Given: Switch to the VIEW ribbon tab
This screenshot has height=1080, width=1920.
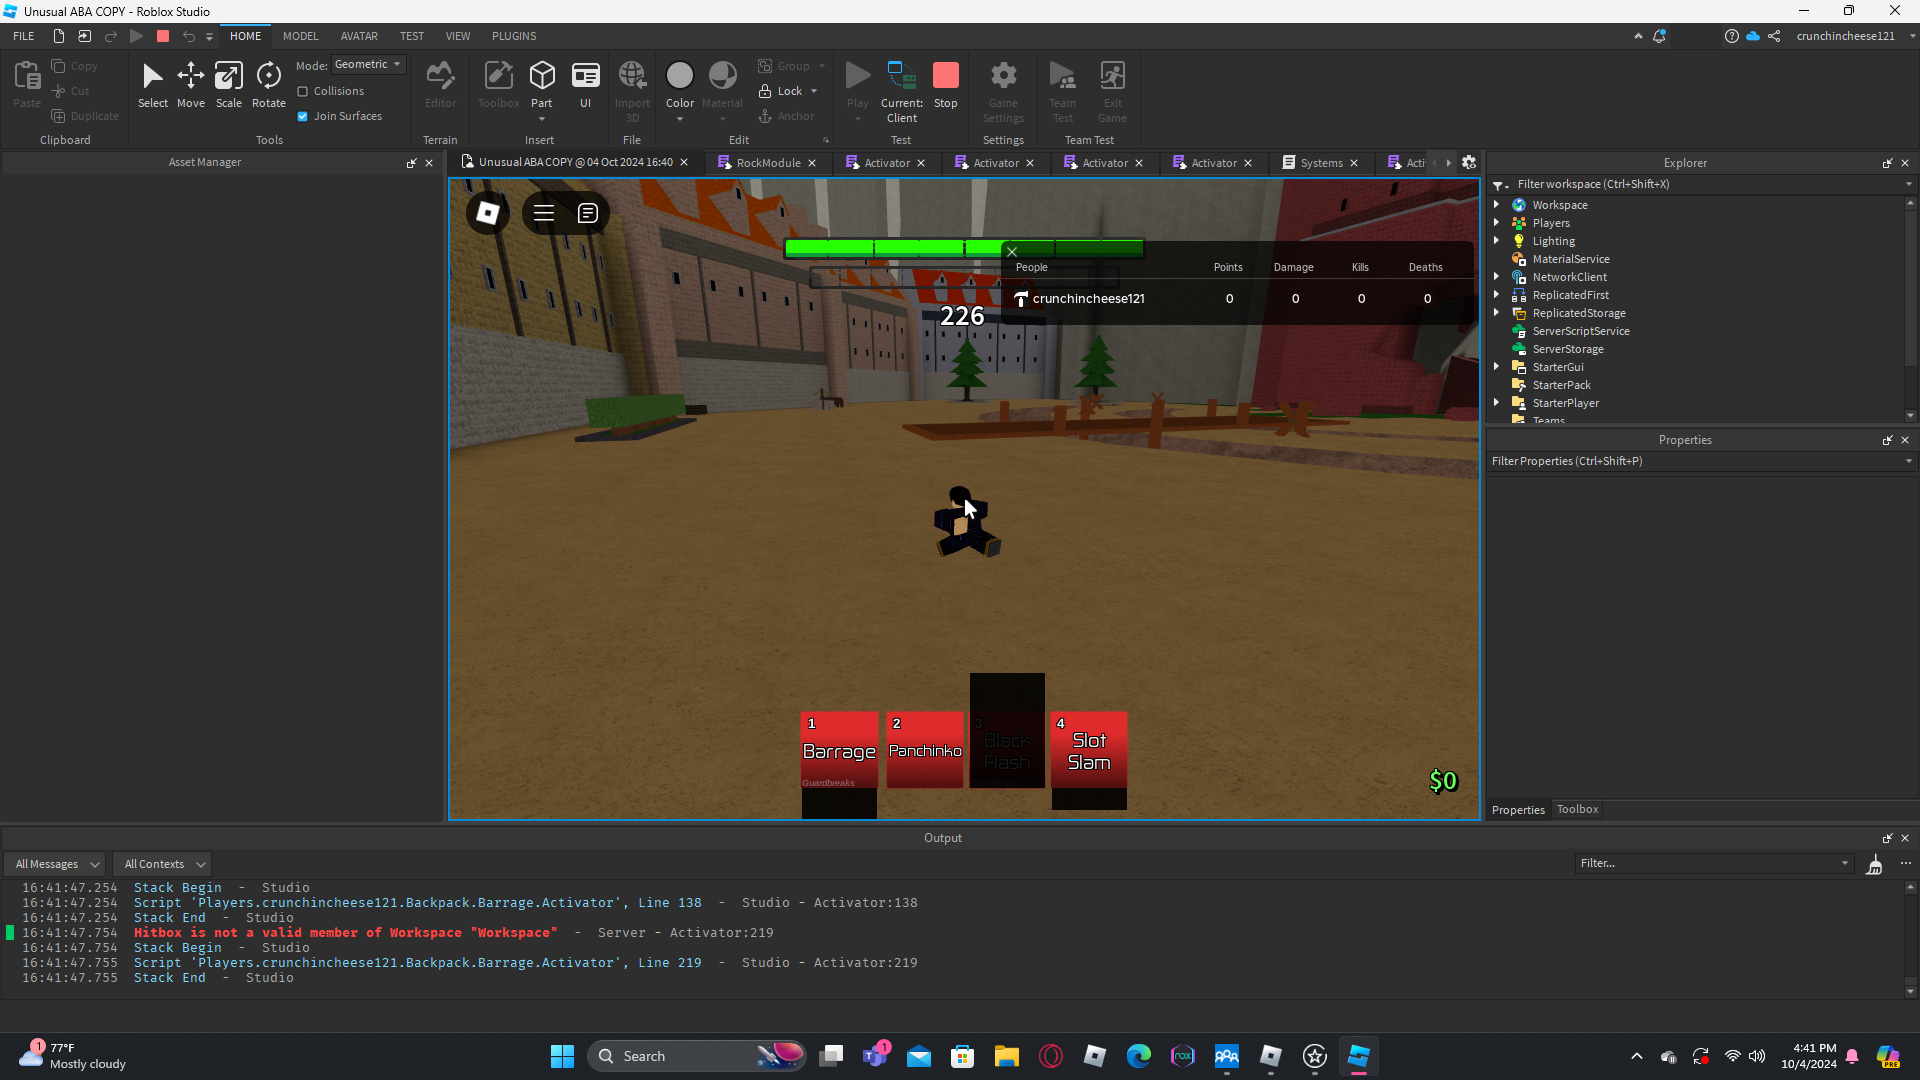Looking at the screenshot, I should pos(458,36).
